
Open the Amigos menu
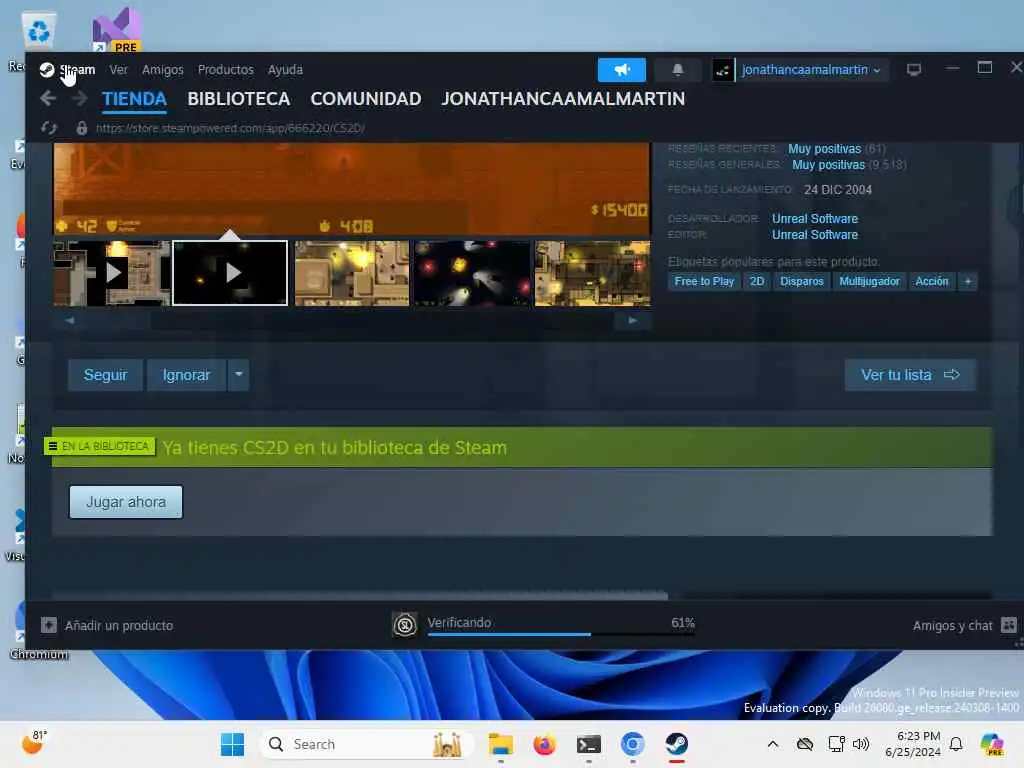(x=163, y=70)
